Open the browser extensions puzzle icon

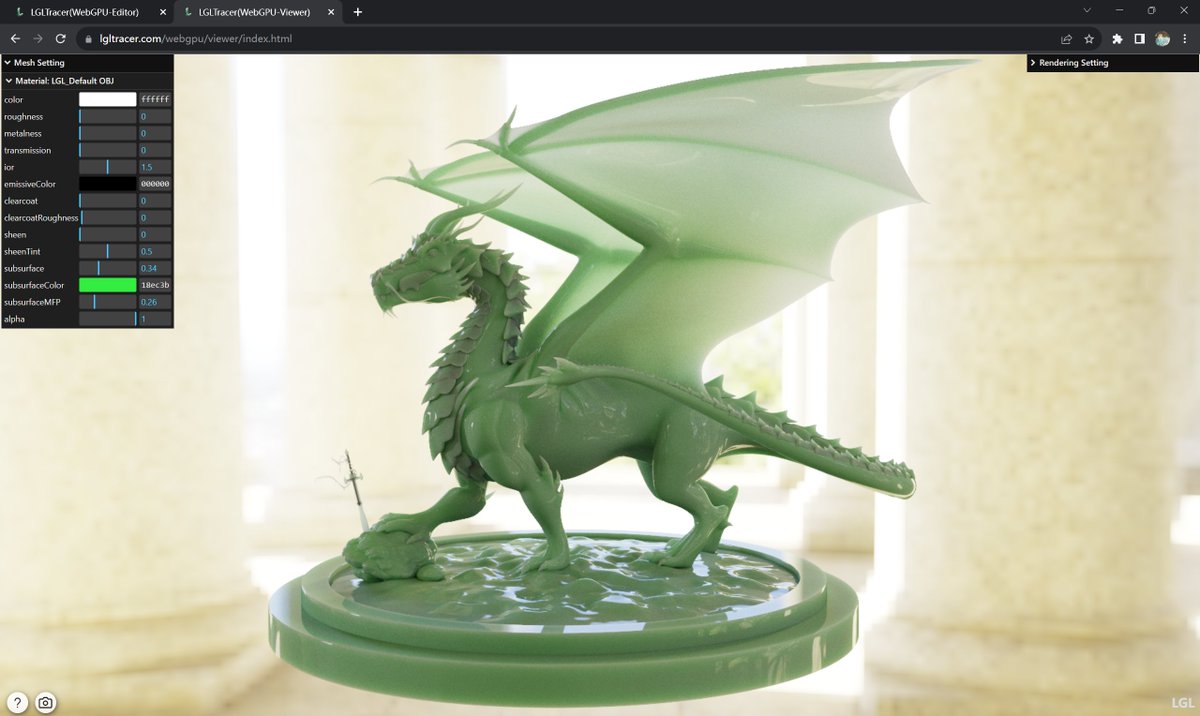1117,39
